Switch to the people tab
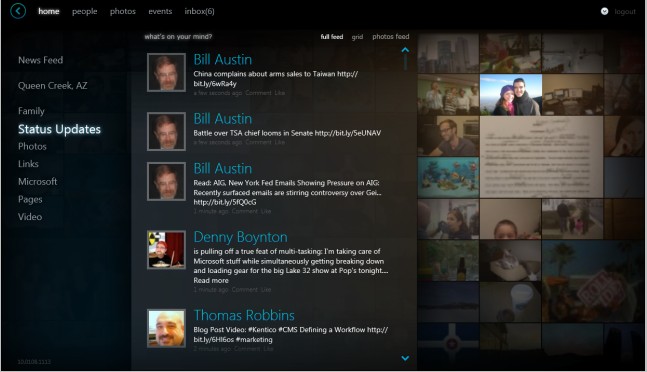The width and height of the screenshot is (647, 372). point(85,11)
